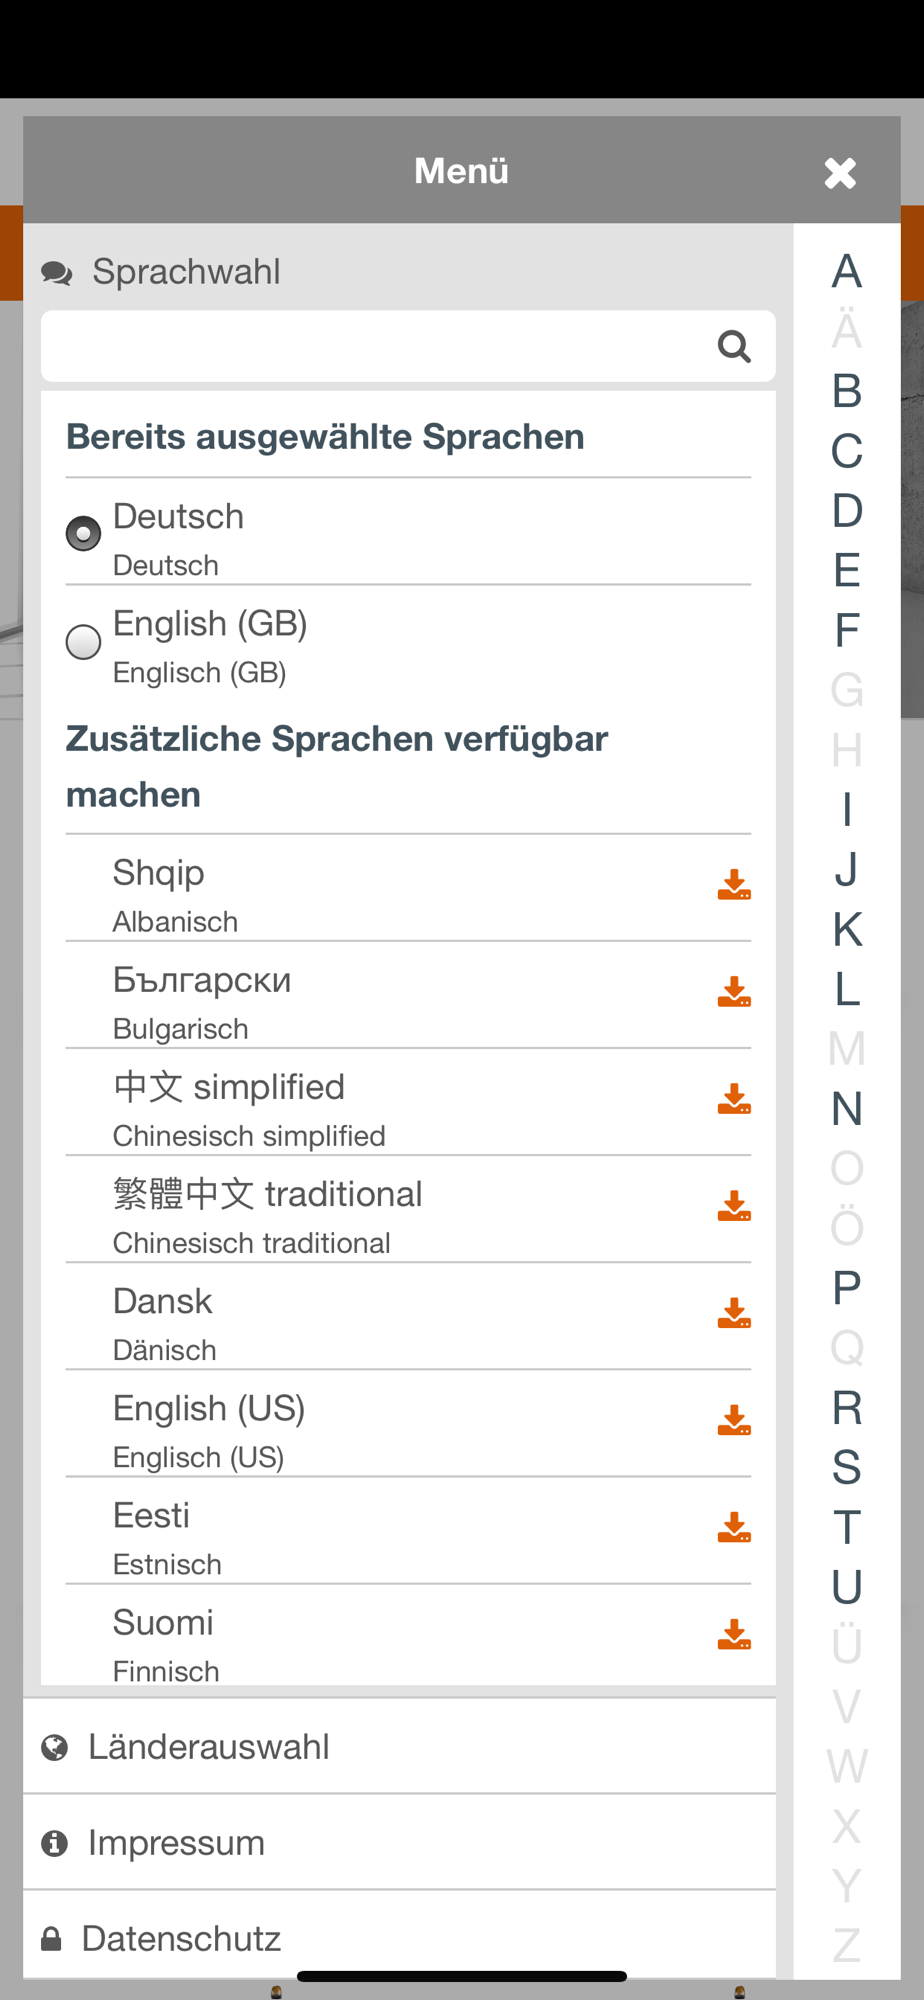Jump to letter D in index
This screenshot has height=2000, width=924.
click(x=846, y=510)
